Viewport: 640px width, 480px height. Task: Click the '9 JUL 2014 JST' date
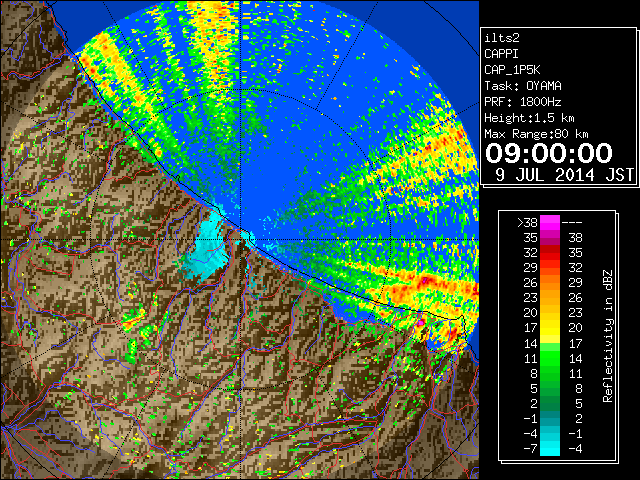pyautogui.click(x=564, y=175)
